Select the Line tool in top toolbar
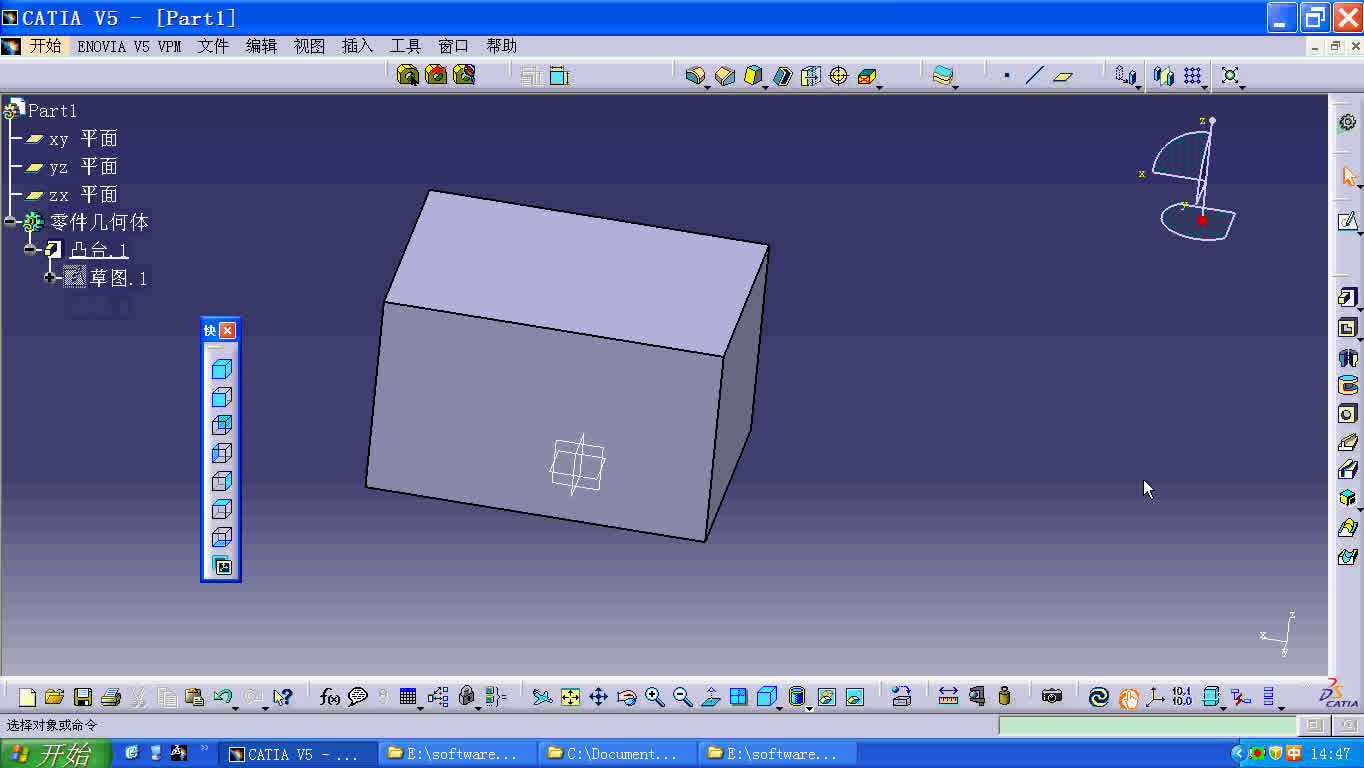 click(1034, 75)
